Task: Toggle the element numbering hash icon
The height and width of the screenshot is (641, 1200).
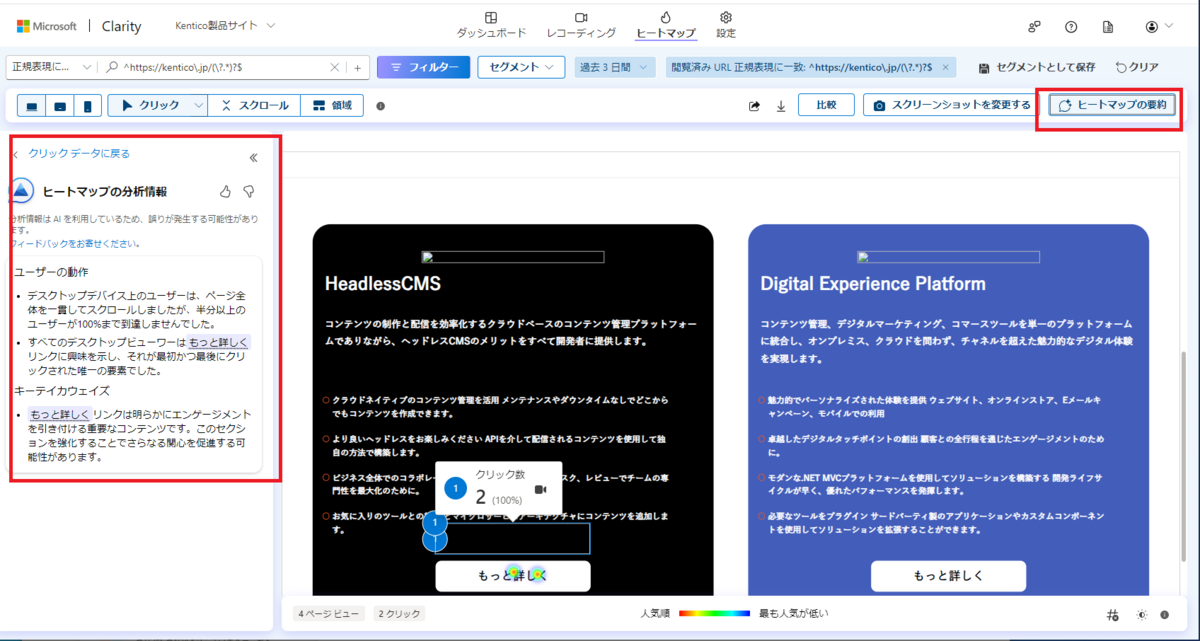Action: pos(1114,614)
